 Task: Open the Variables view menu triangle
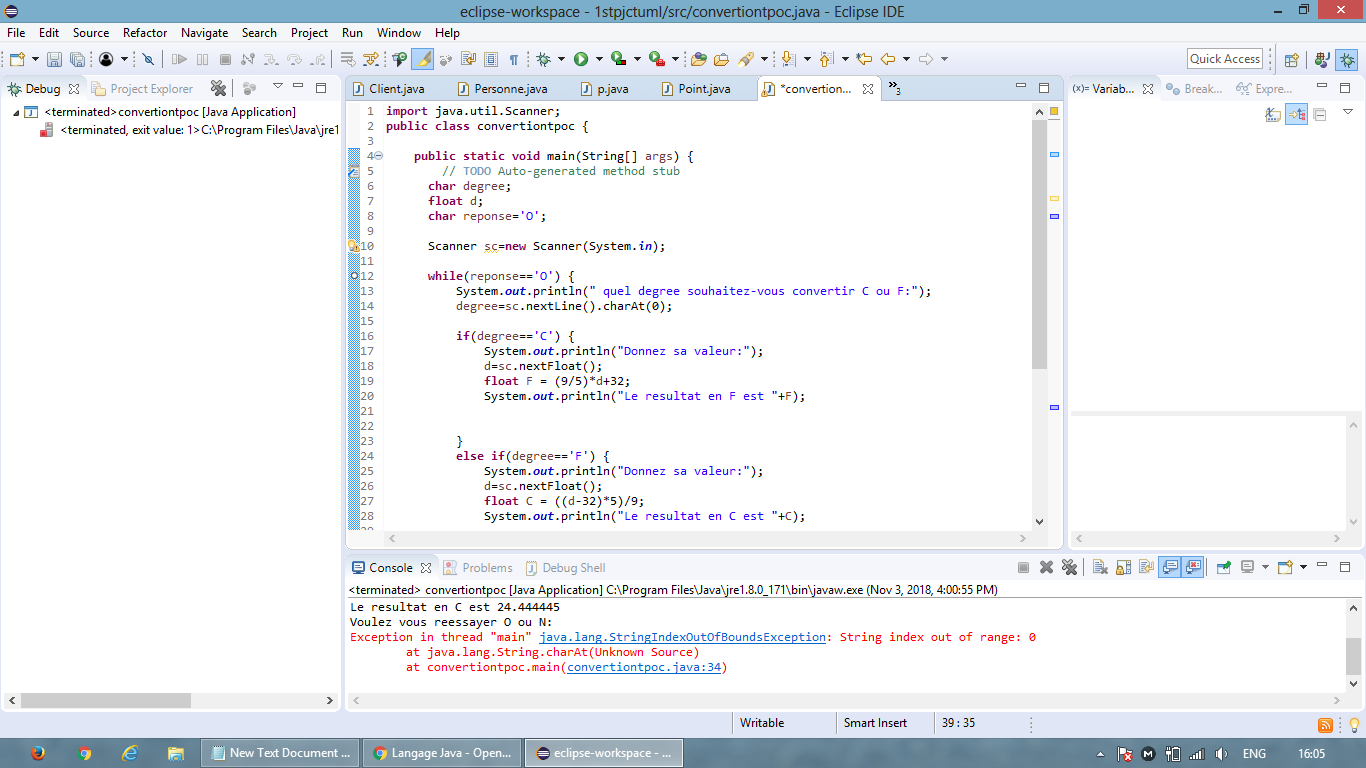[1347, 112]
